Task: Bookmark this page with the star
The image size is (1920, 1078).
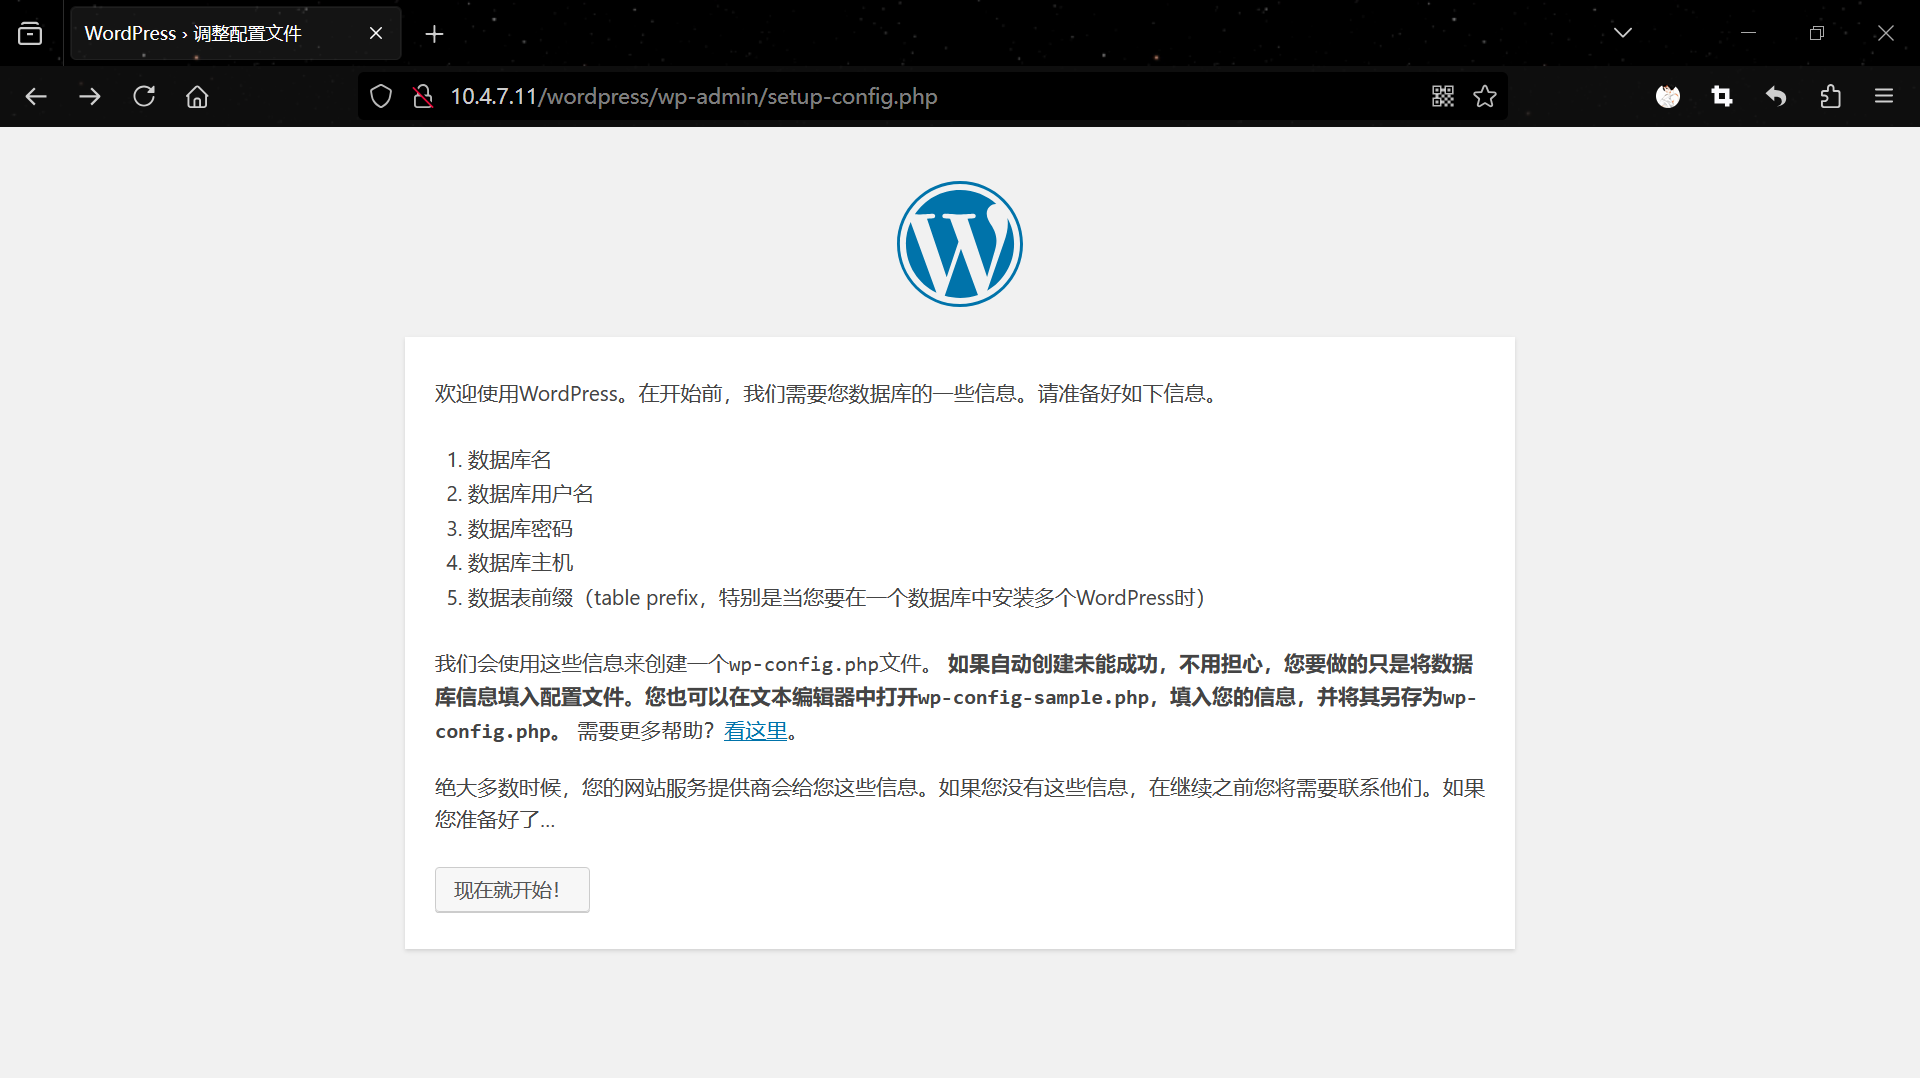Action: tap(1485, 96)
